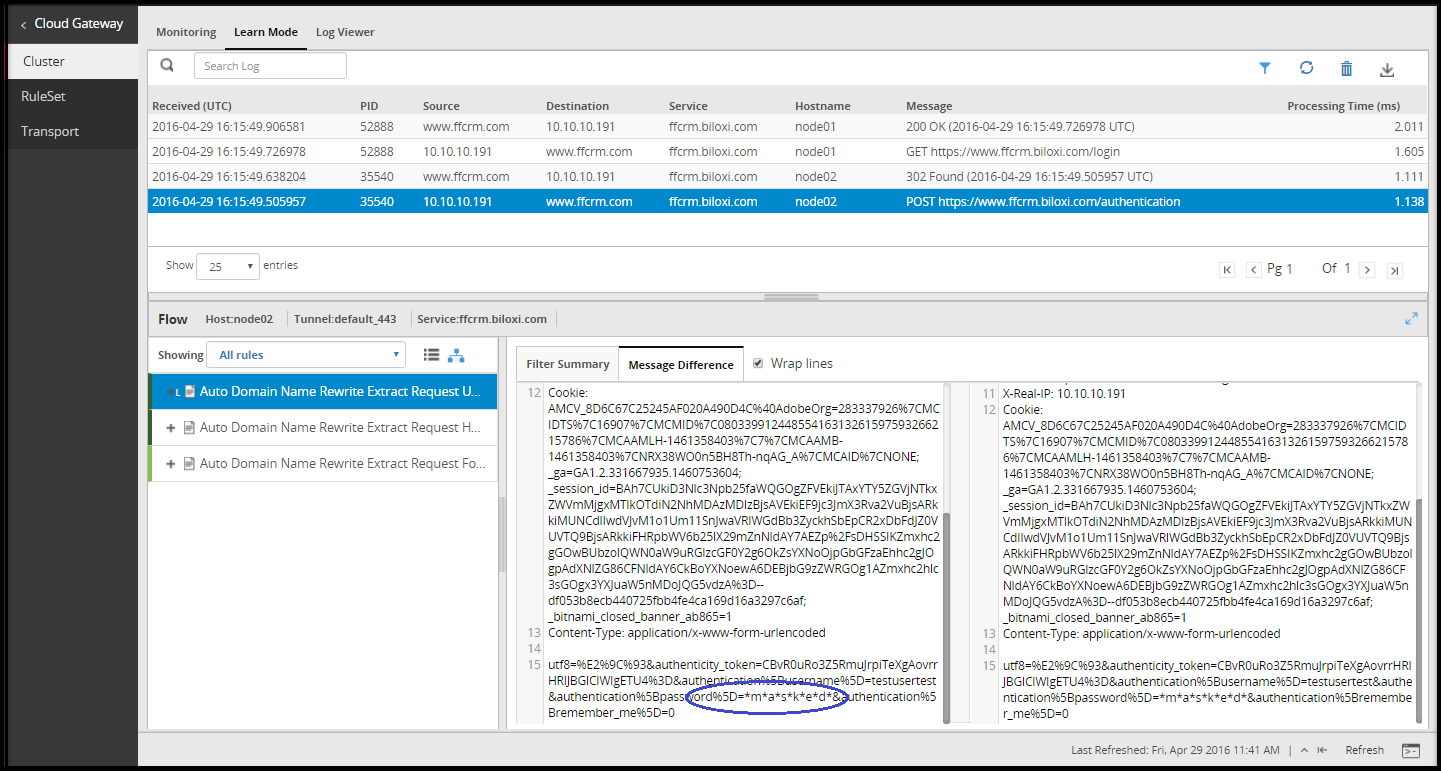Expand the Flow panel to fullscreen
Image resolution: width=1441 pixels, height=771 pixels.
[x=1411, y=318]
